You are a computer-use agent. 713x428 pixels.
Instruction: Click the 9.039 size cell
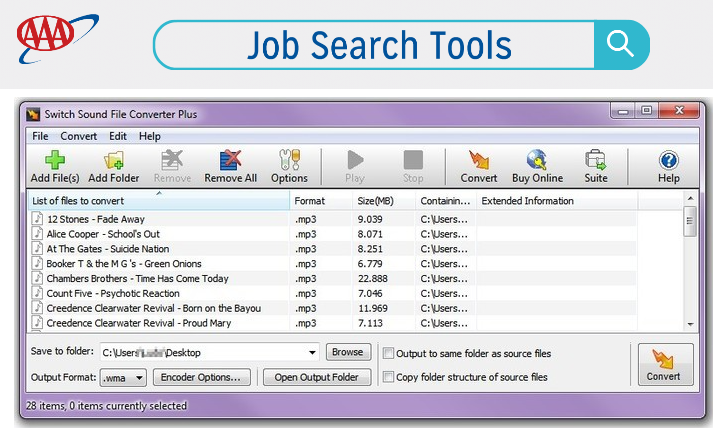[x=370, y=219]
